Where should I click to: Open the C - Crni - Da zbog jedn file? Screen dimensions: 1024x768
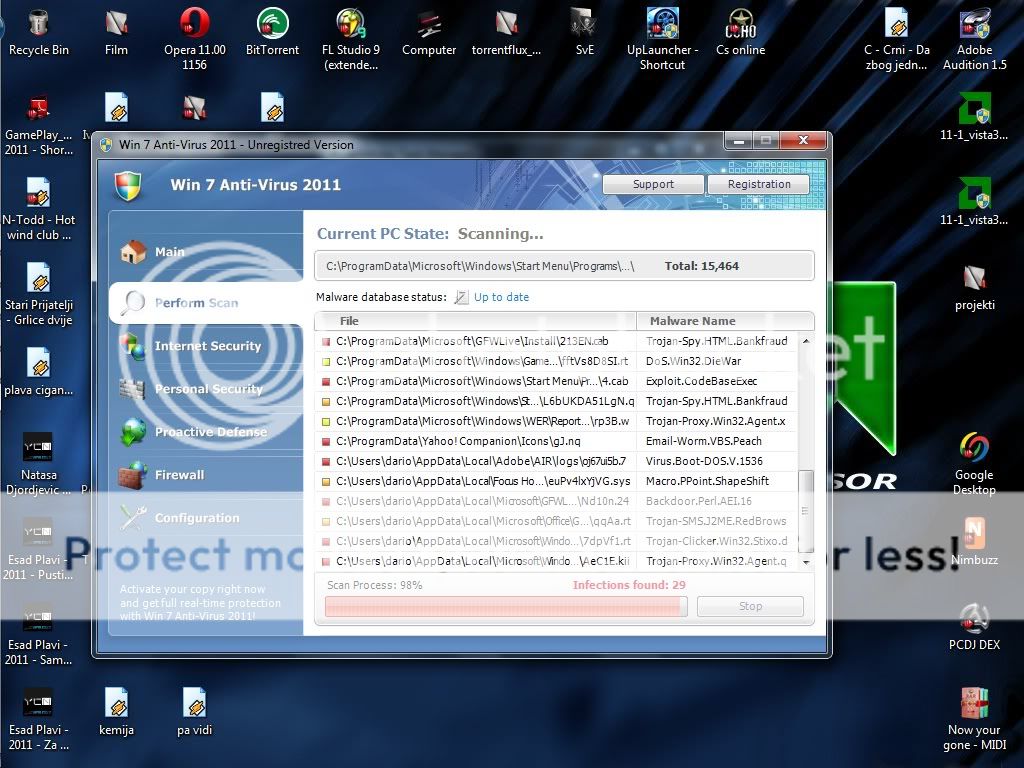point(896,39)
